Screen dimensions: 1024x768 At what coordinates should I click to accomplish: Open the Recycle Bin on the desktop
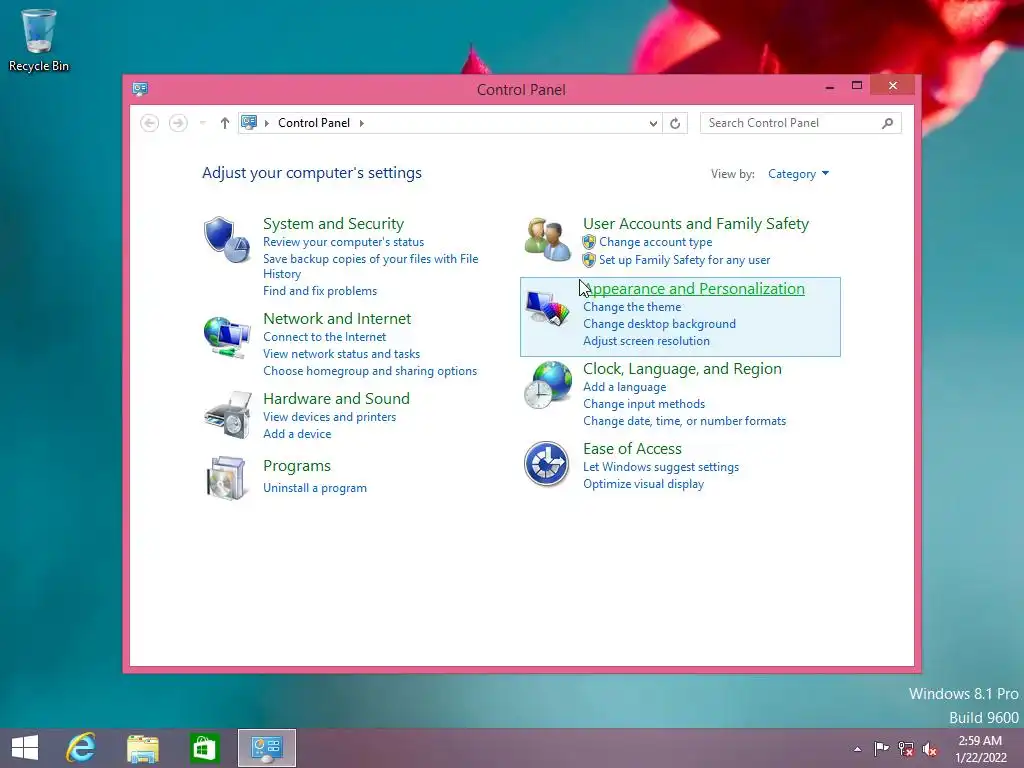39,40
